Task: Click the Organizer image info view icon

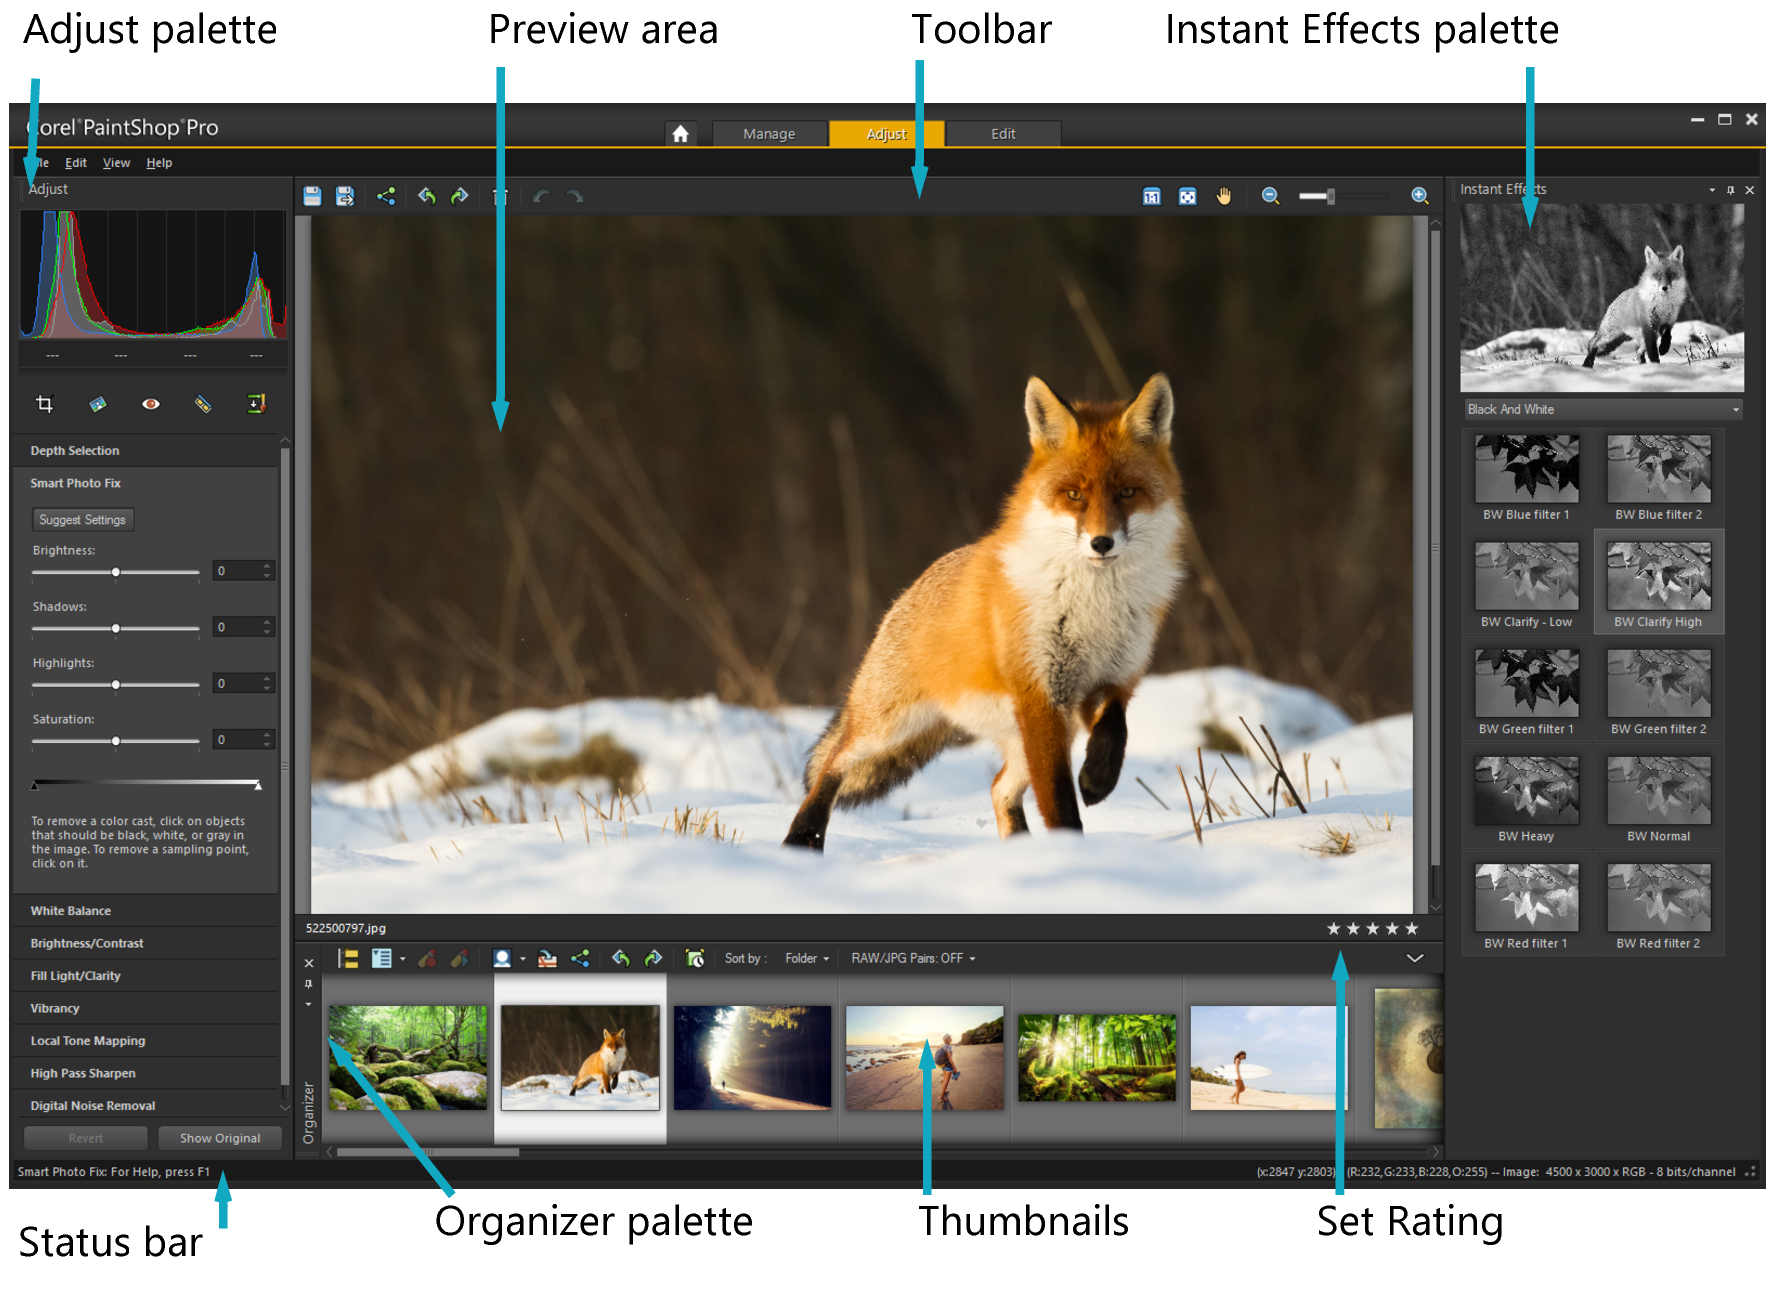Action: pyautogui.click(x=382, y=959)
